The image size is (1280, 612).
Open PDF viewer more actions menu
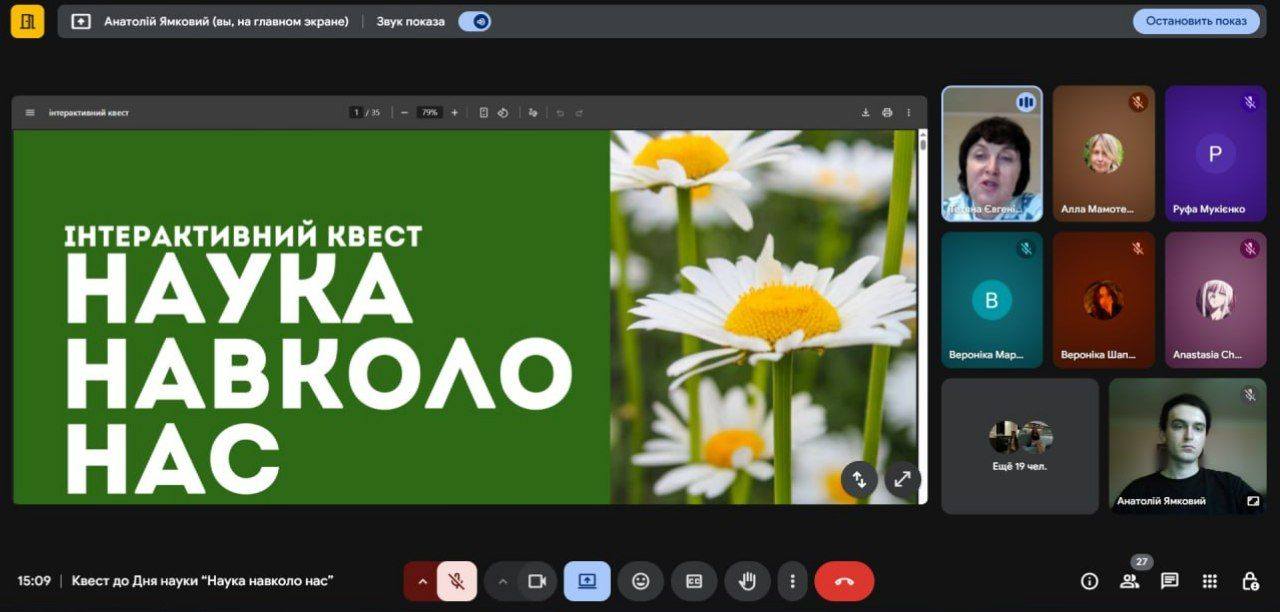pos(908,113)
